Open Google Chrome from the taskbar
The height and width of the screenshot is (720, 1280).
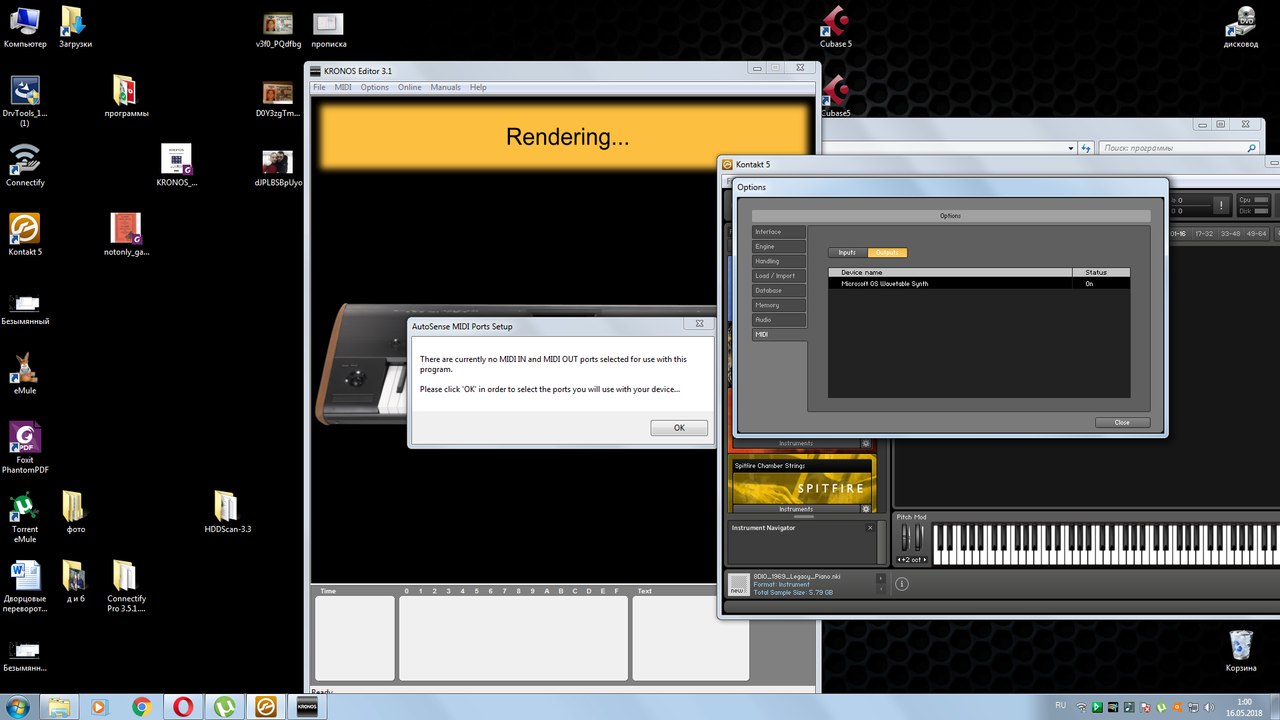142,707
